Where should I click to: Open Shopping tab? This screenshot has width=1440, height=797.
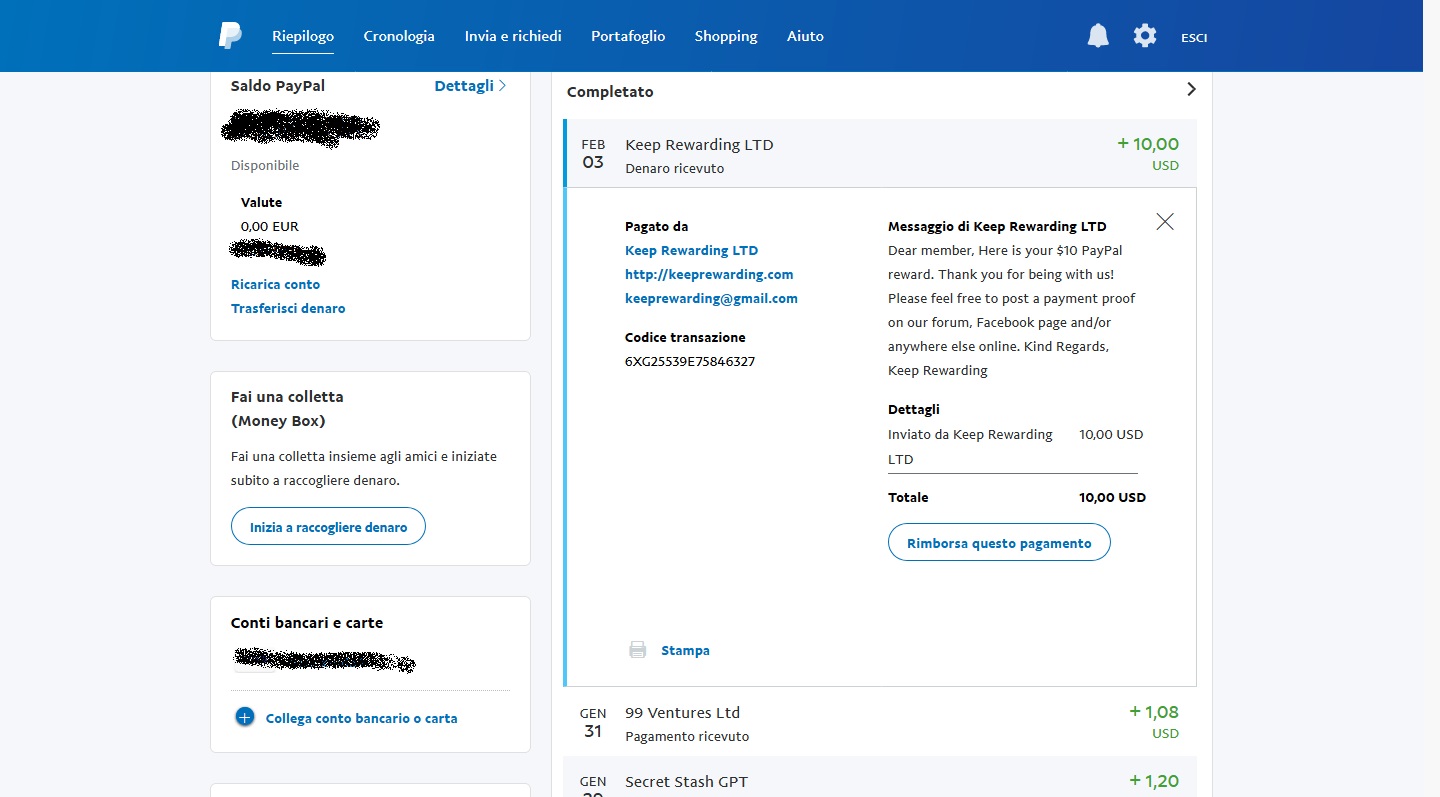(726, 36)
